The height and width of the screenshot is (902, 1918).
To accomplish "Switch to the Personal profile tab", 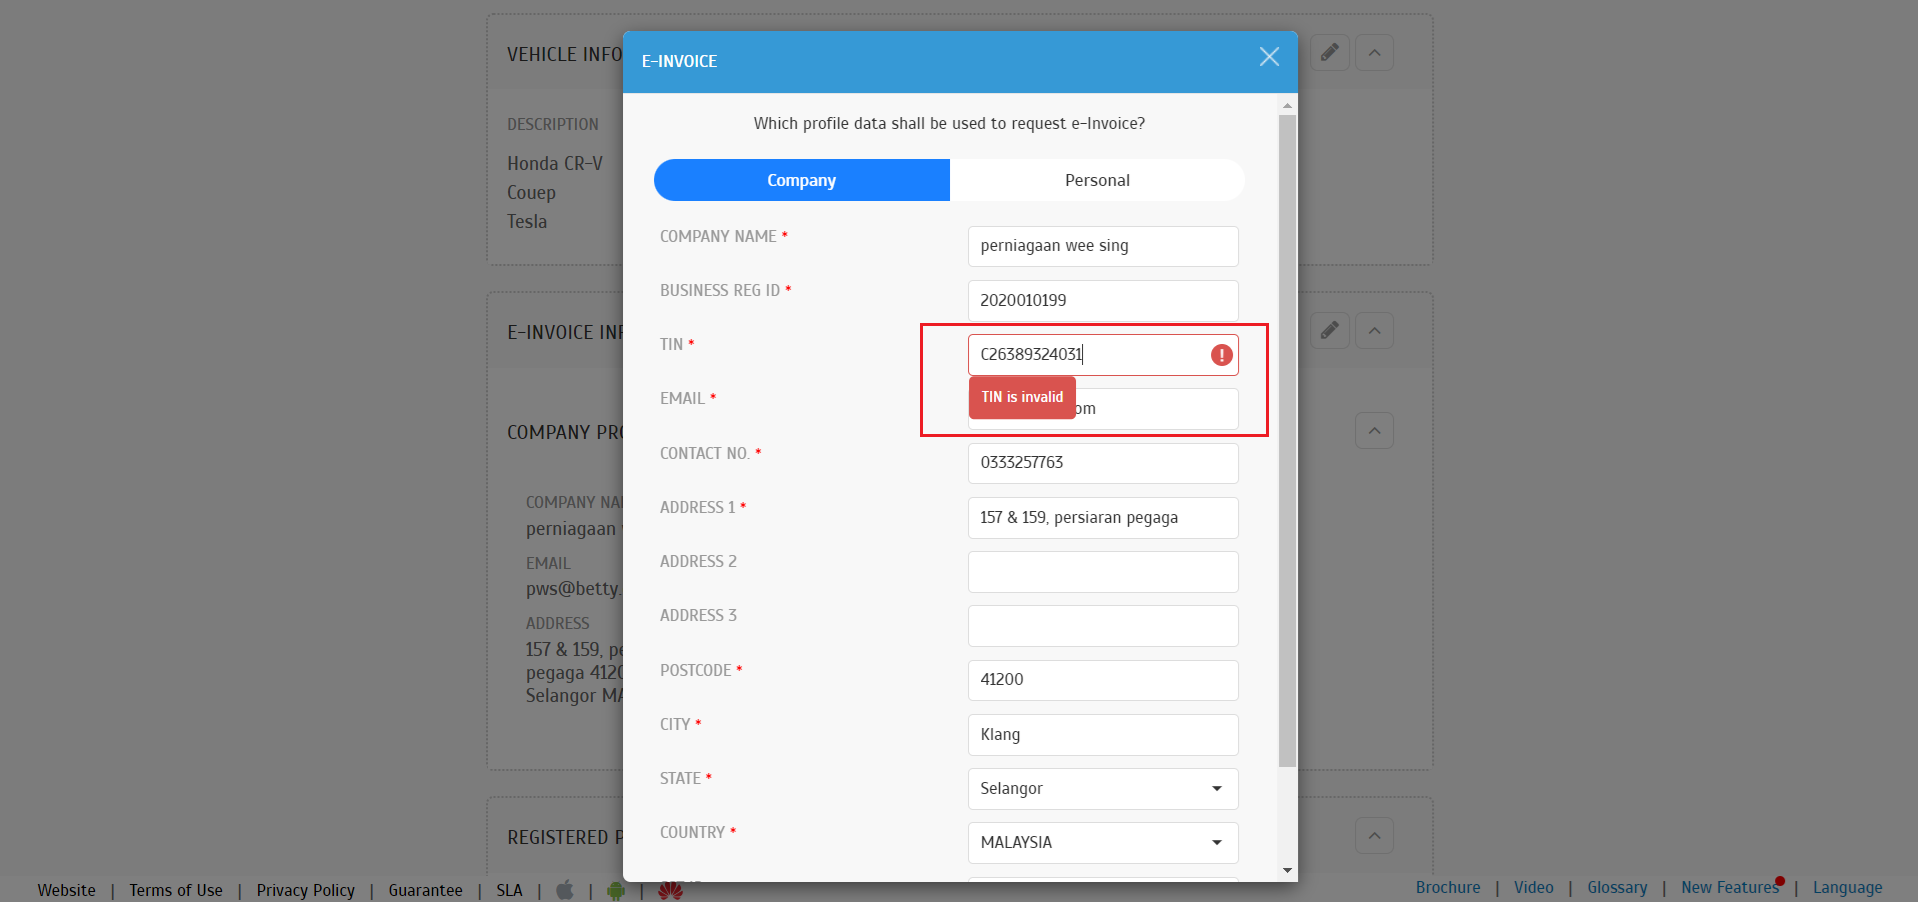I will (x=1097, y=180).
